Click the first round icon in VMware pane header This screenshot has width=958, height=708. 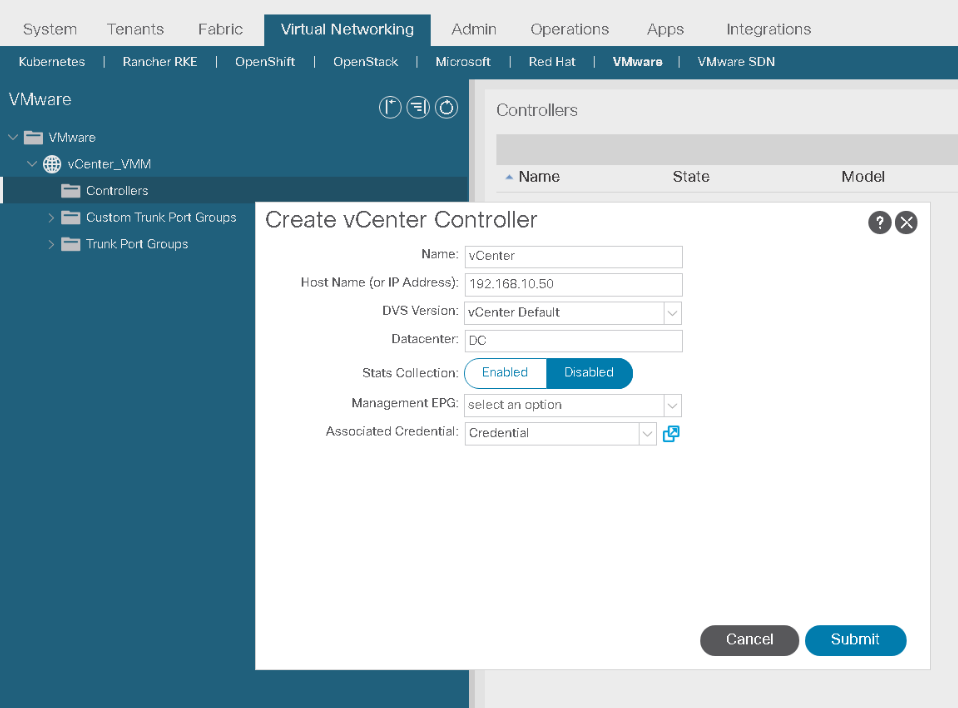click(x=390, y=108)
